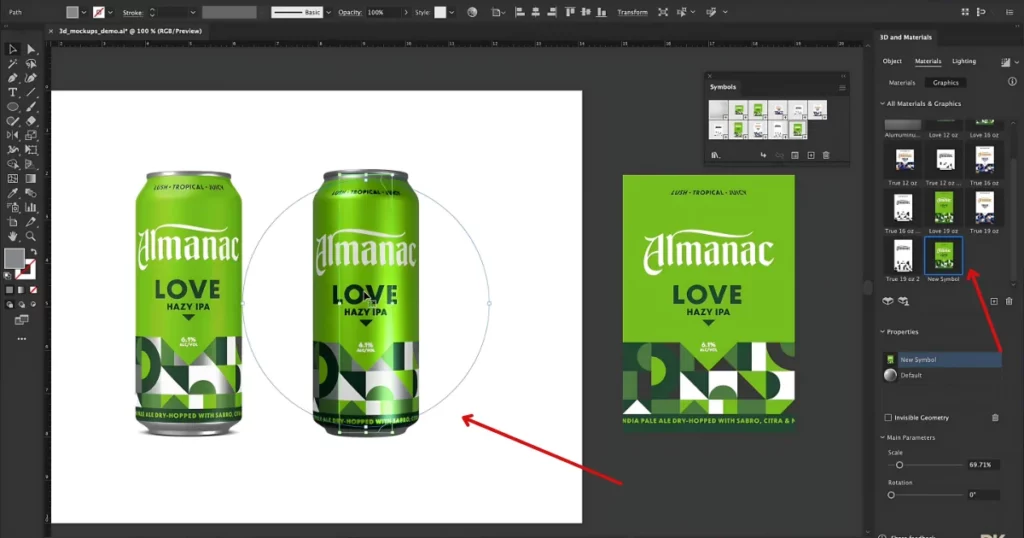
Task: Click Place Symbol Instance icon
Action: click(x=763, y=155)
